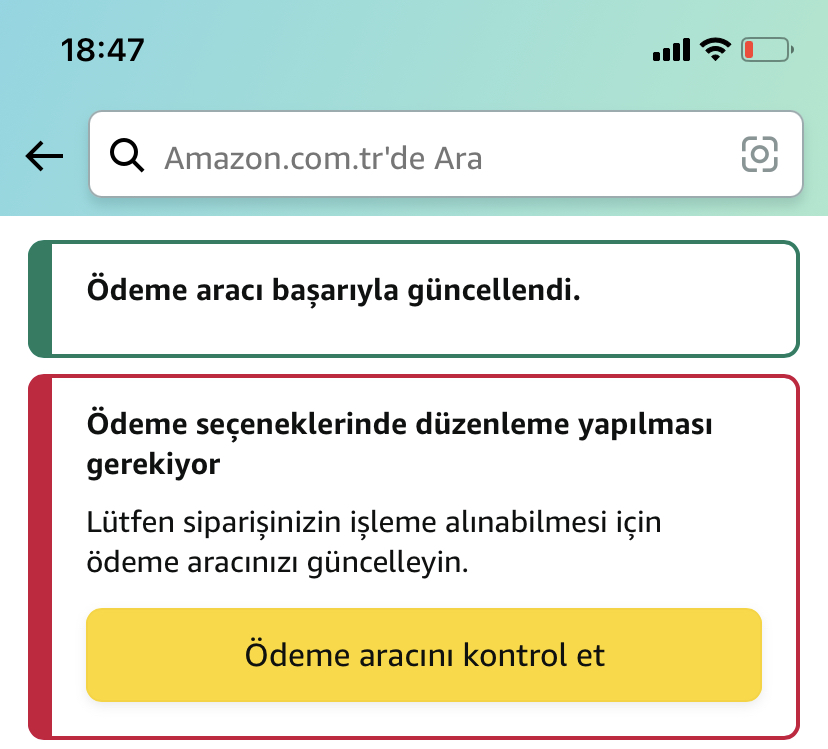The image size is (828, 749).
Task: Tap the "ödeme aracınızı güncelleyin" line
Action: (x=278, y=561)
